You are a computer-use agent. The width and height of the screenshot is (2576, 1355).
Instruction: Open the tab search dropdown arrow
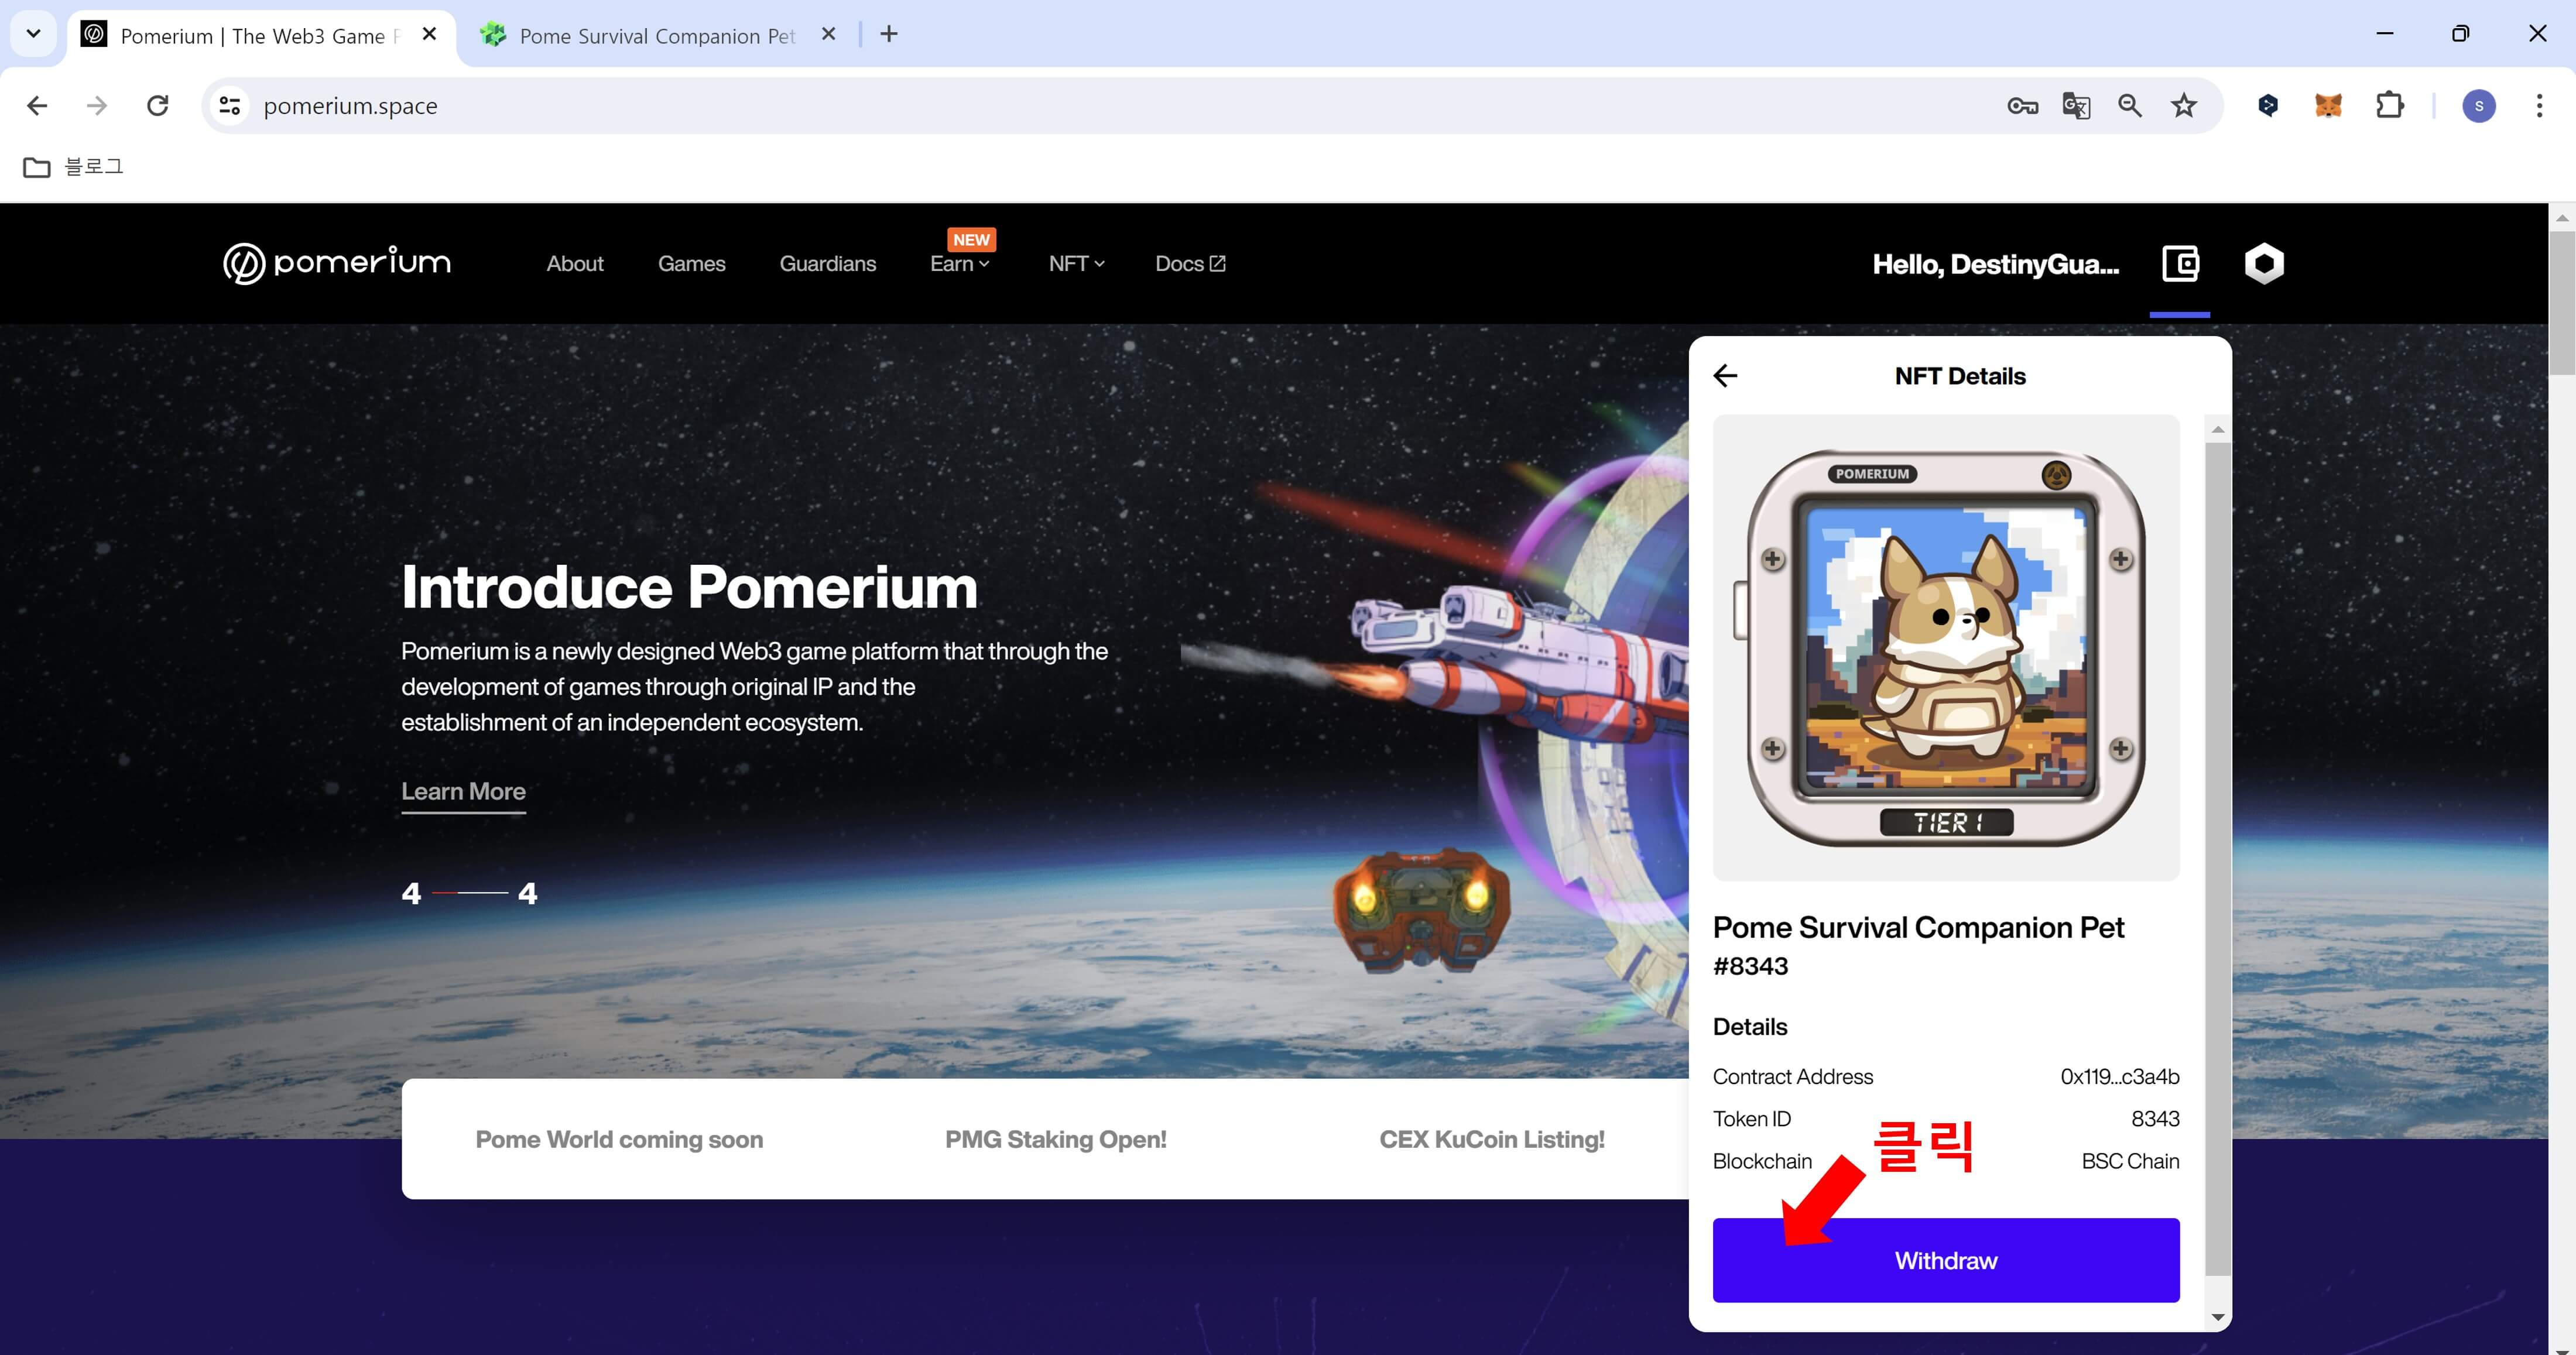pos(33,34)
